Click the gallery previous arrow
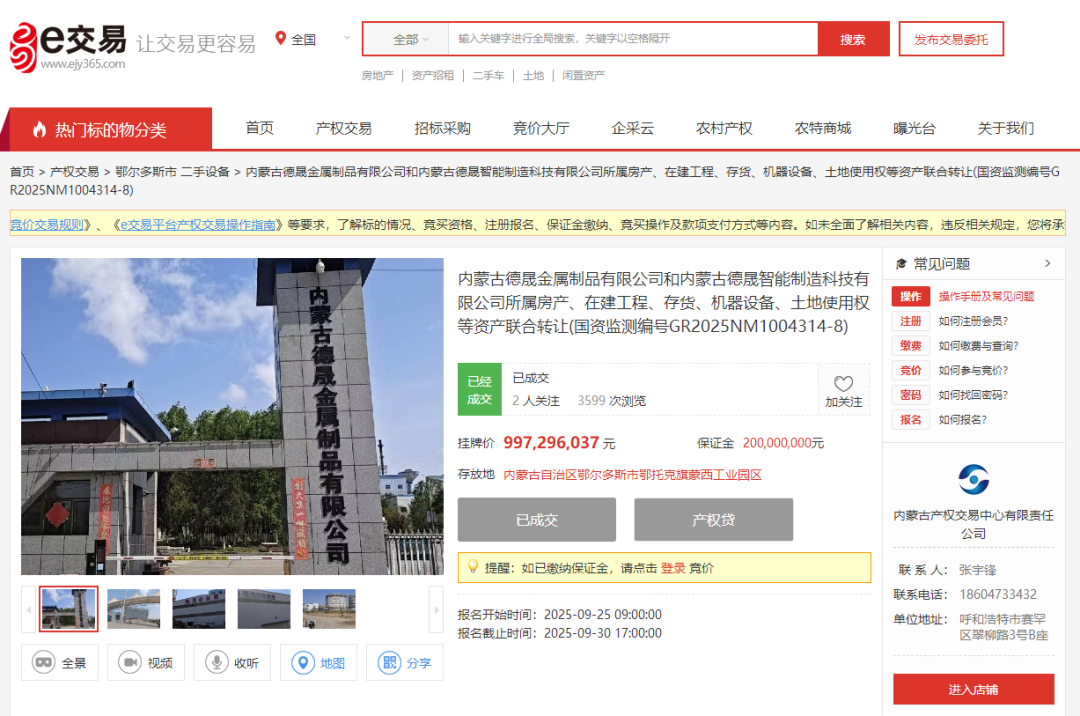 pos(28,609)
